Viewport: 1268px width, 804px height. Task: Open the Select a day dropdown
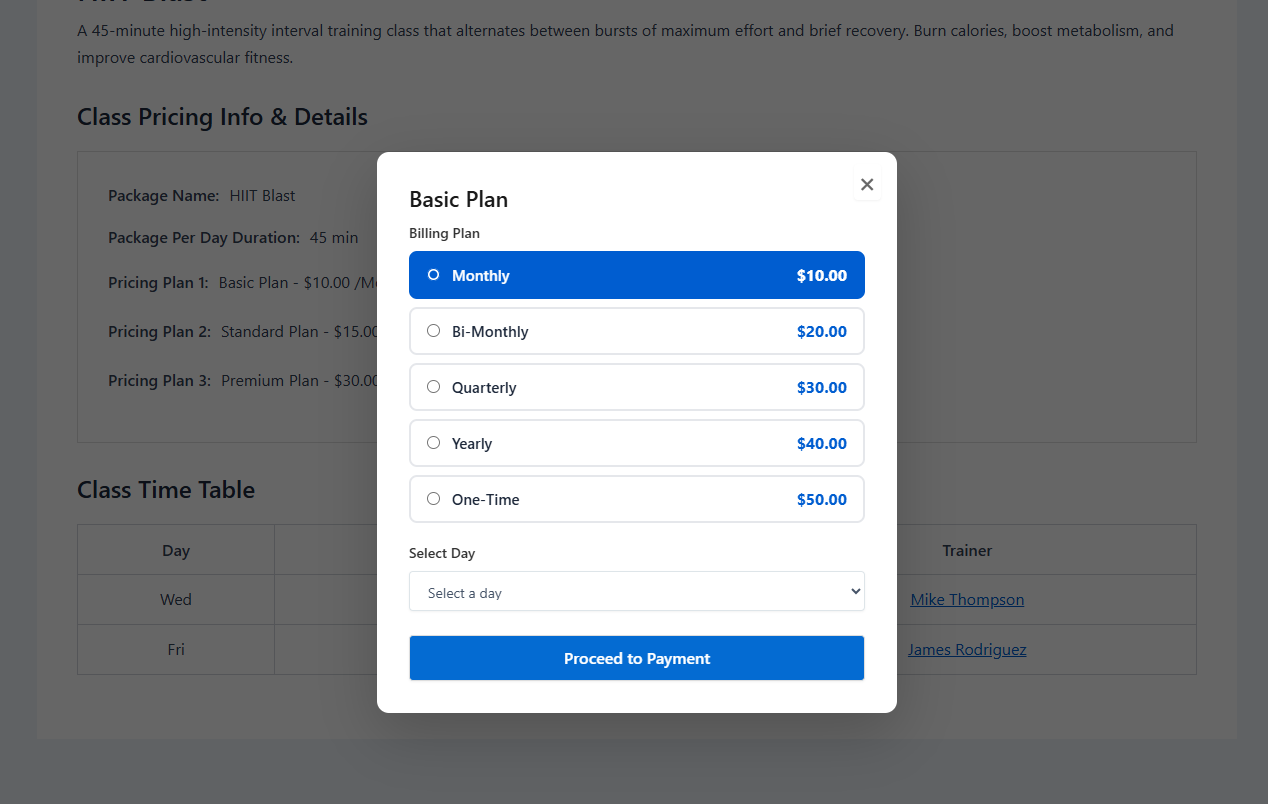click(x=636, y=592)
